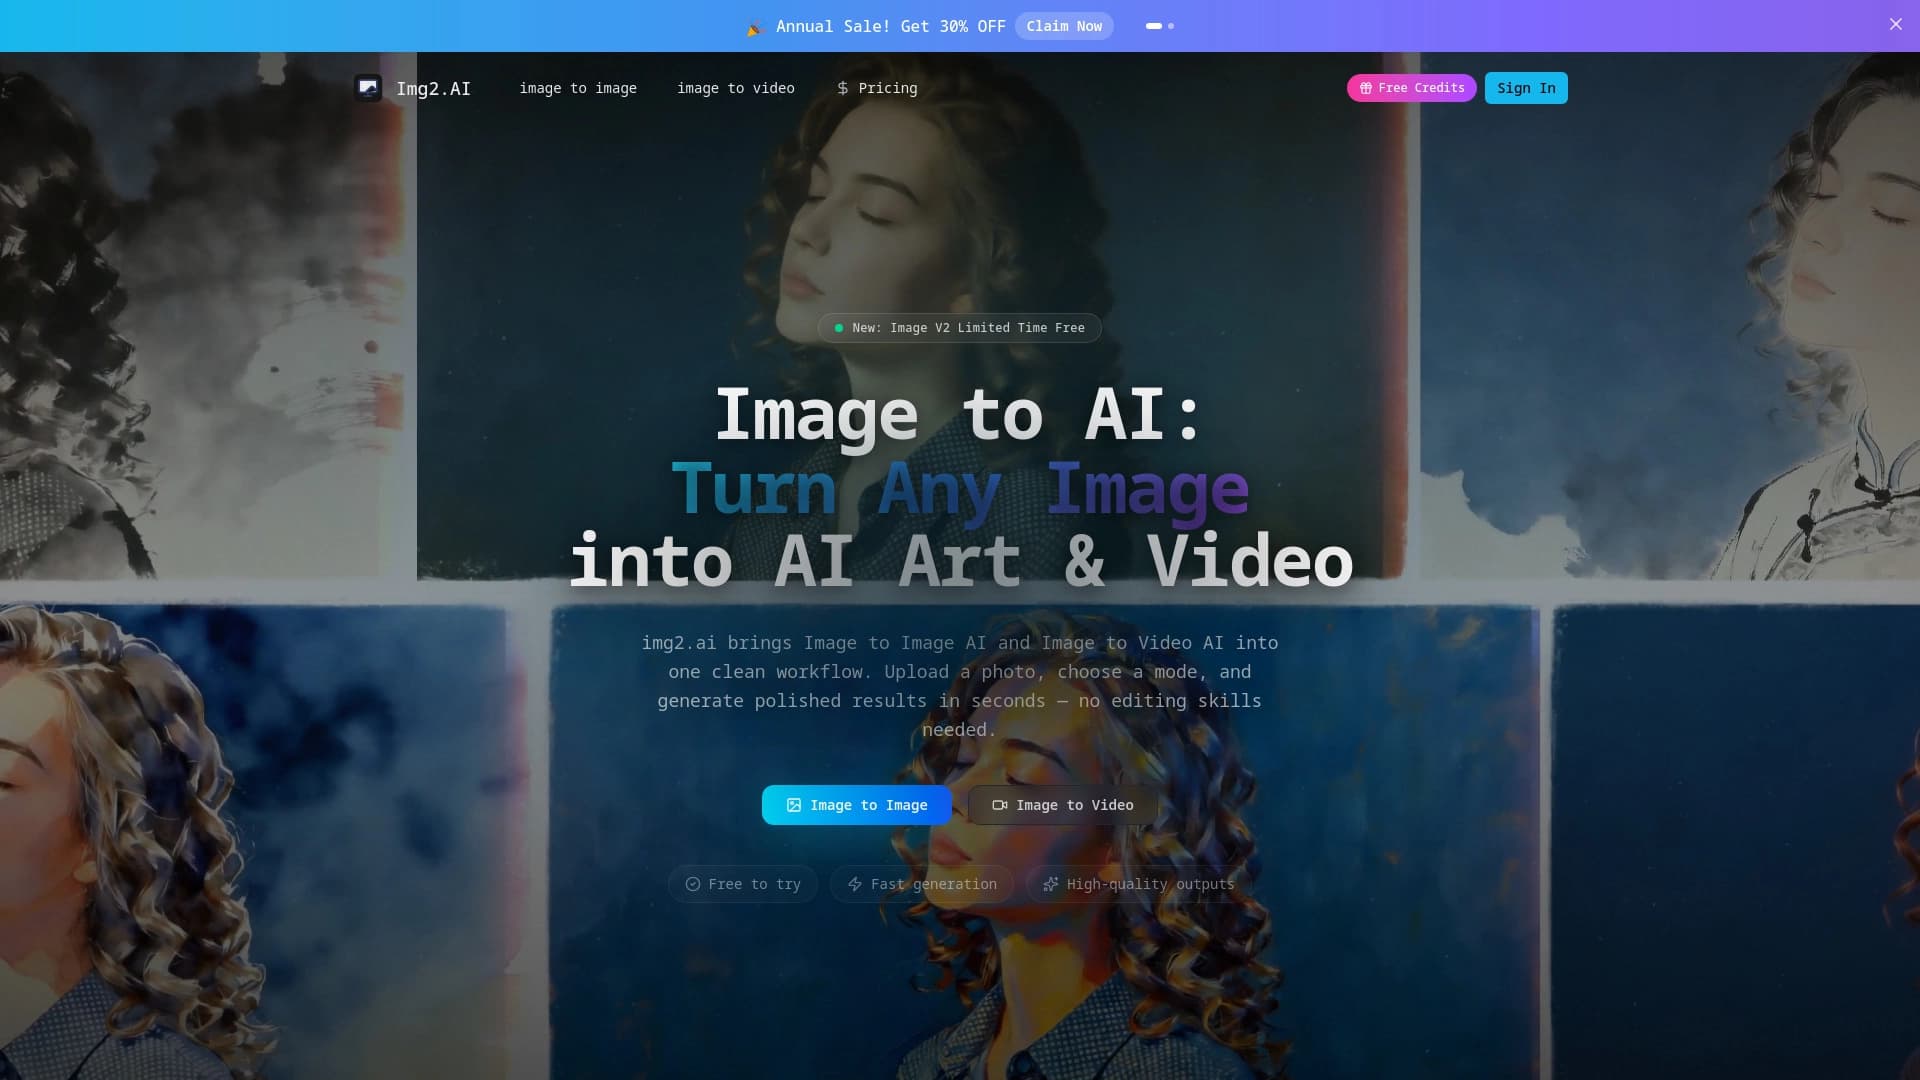Click the dollar sign icon beside Pricing
Viewport: 1920px width, 1080px height.
point(843,88)
